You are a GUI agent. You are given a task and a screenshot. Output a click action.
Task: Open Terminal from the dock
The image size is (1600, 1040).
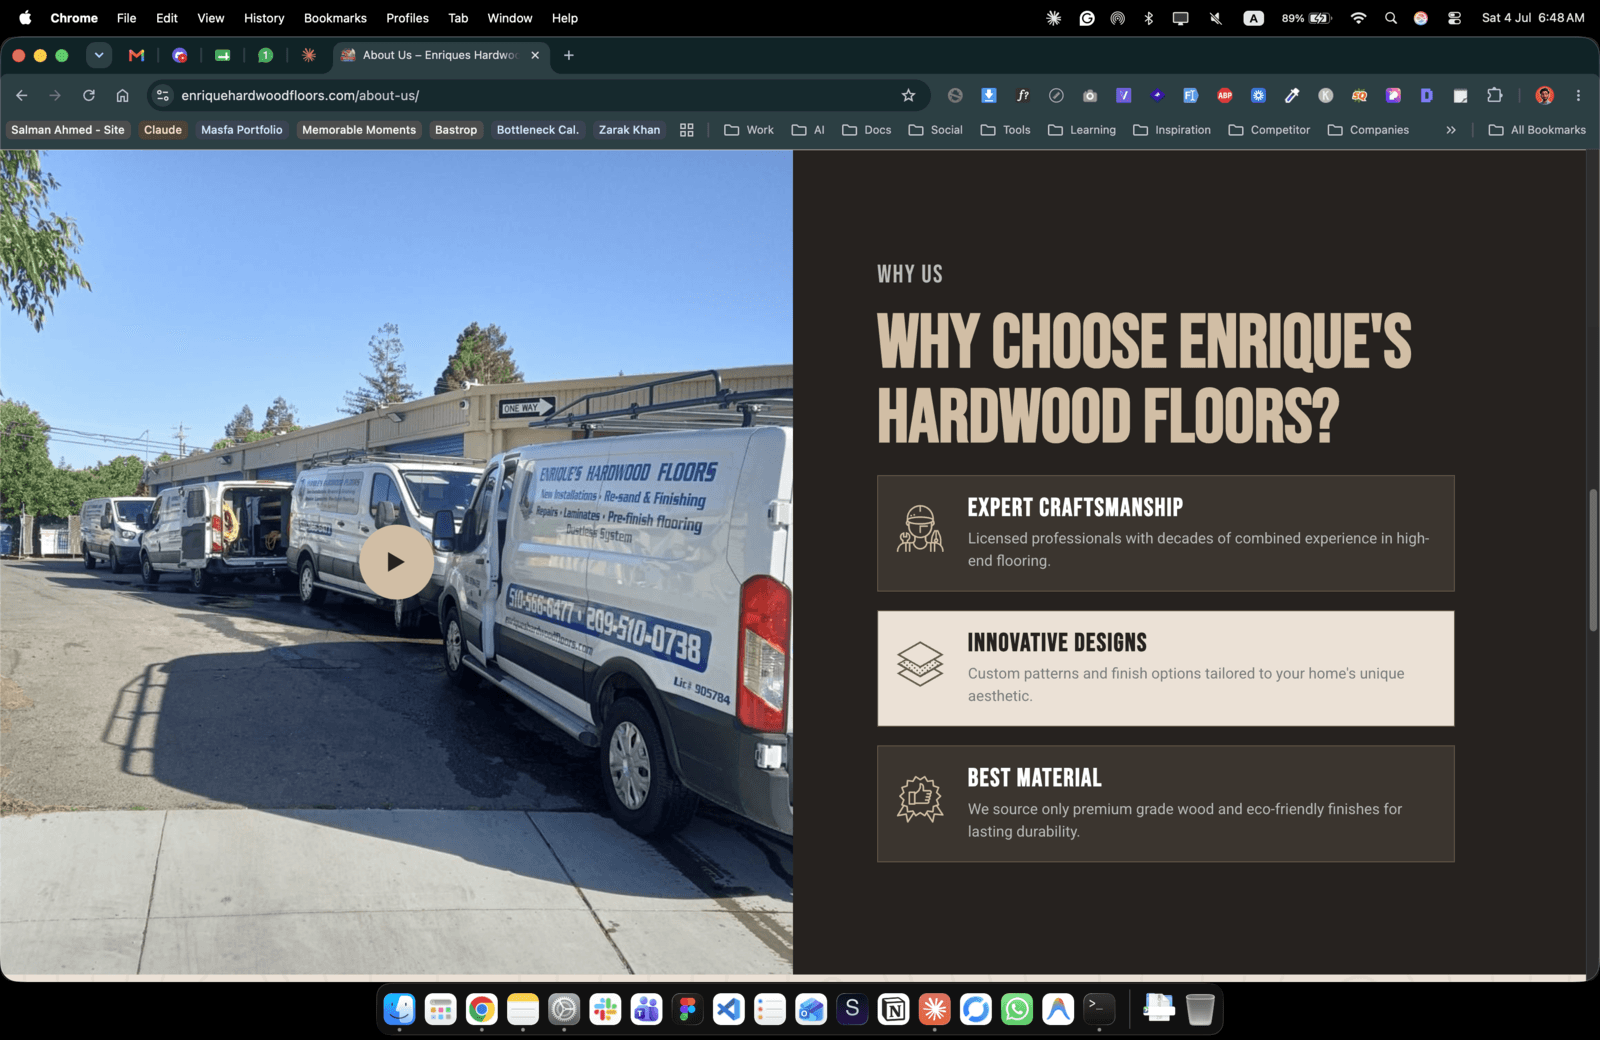pyautogui.click(x=1099, y=1008)
